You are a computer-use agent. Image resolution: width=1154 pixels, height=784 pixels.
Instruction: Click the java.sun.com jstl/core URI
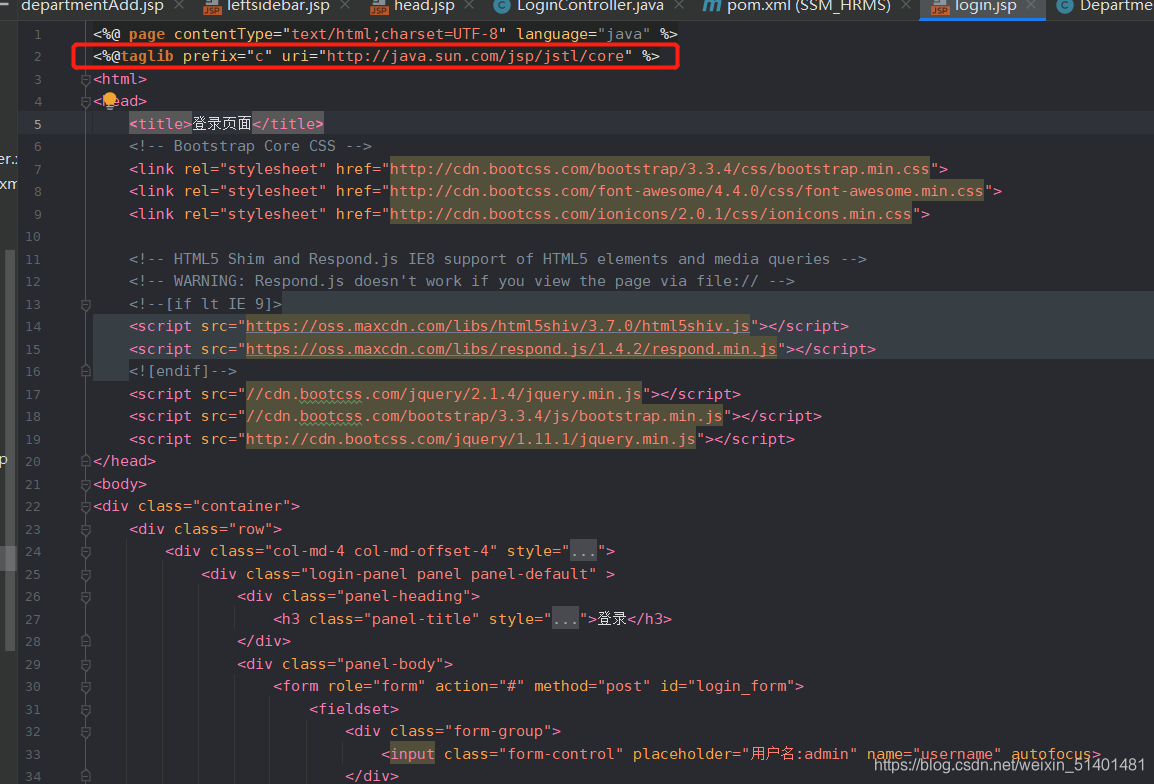pyautogui.click(x=475, y=56)
